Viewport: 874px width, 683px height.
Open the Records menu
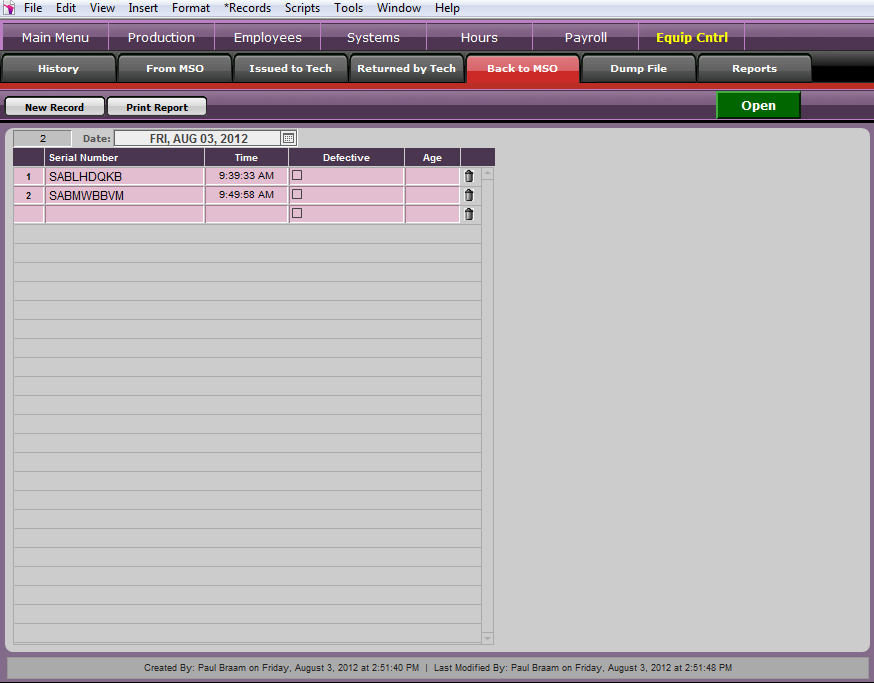tap(247, 8)
